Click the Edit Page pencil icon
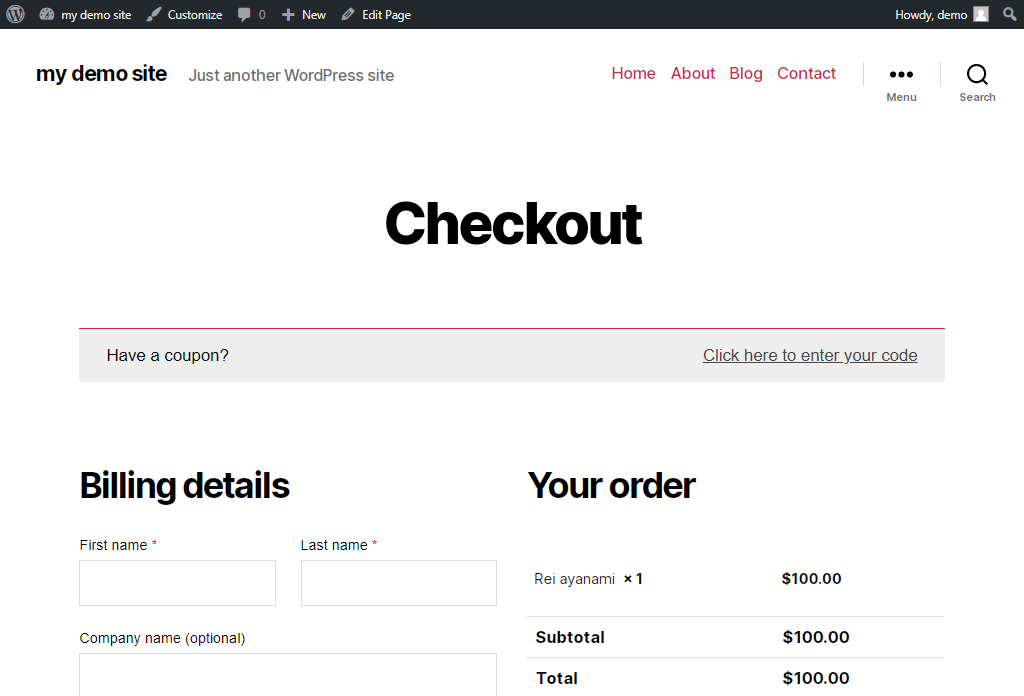 pyautogui.click(x=348, y=15)
